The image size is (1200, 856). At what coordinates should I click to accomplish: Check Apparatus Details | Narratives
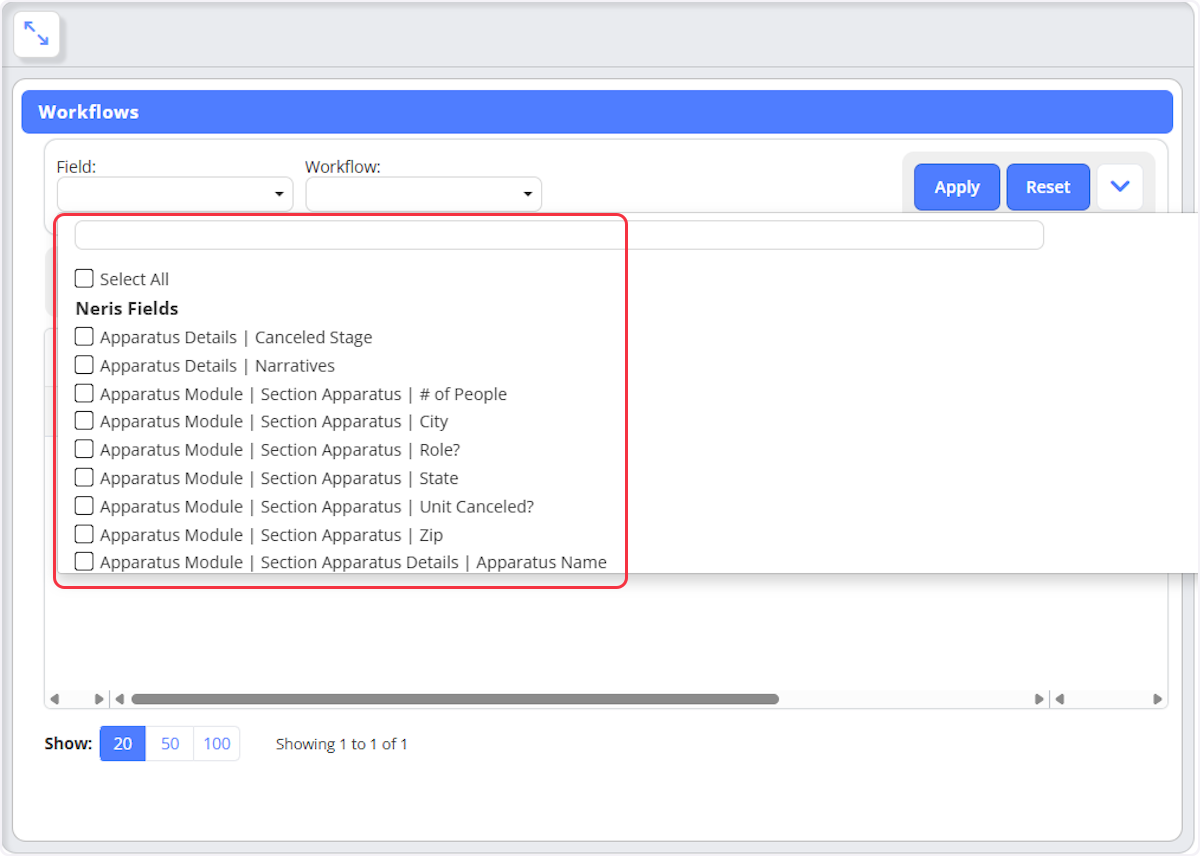click(x=84, y=365)
